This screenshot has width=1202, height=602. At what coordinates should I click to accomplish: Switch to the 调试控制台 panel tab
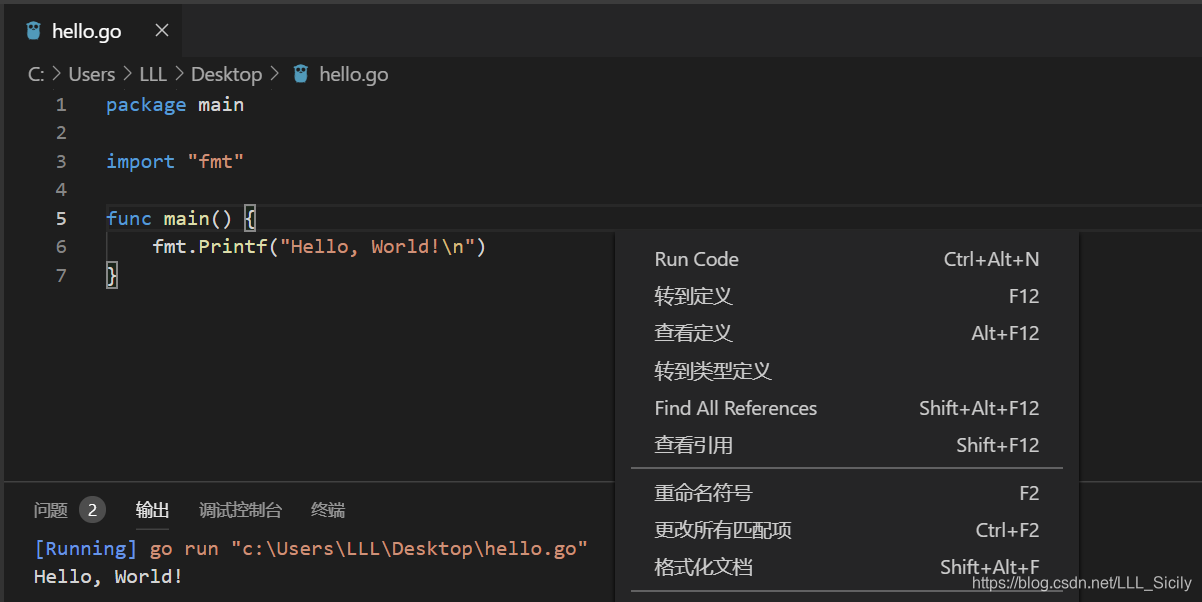tap(240, 510)
